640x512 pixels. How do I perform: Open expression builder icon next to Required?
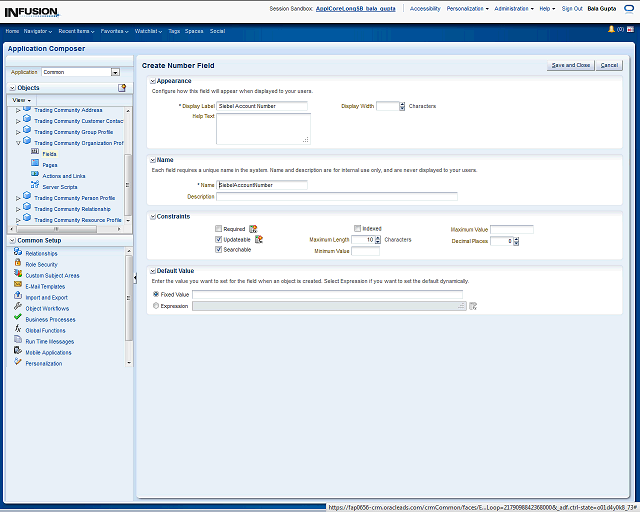click(x=253, y=229)
